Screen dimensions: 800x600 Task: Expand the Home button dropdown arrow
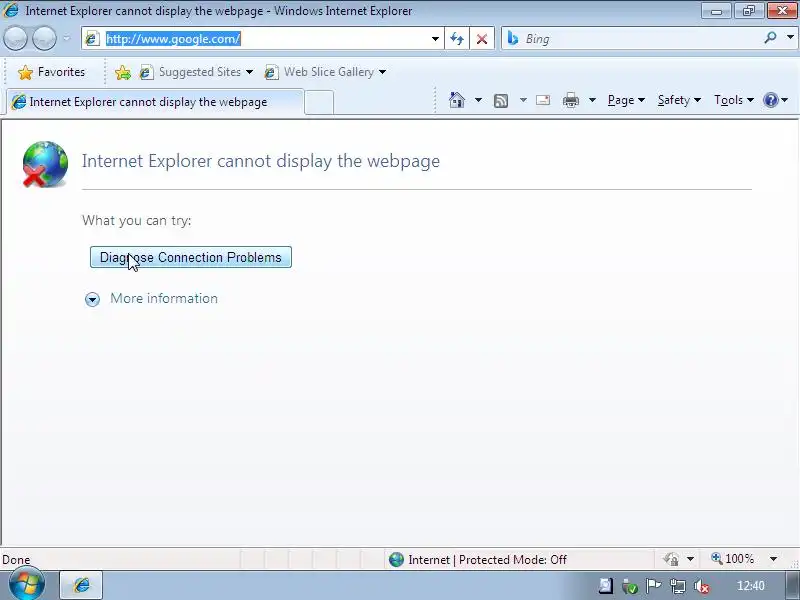click(478, 100)
